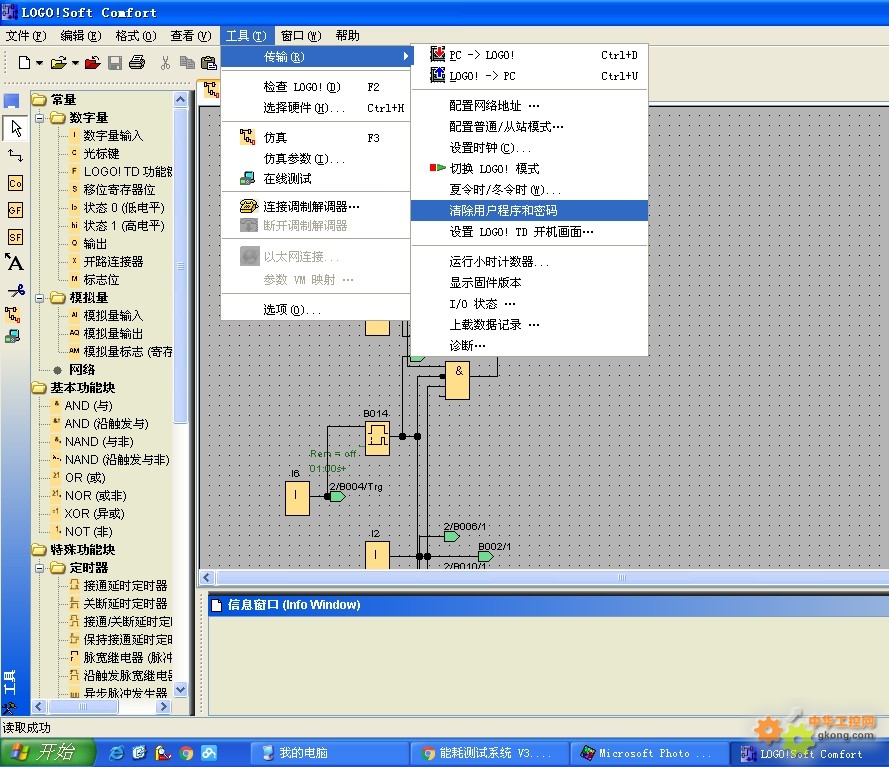Image resolution: width=889 pixels, height=767 pixels.
Task: Open the 帮助 menu
Action: [x=348, y=36]
